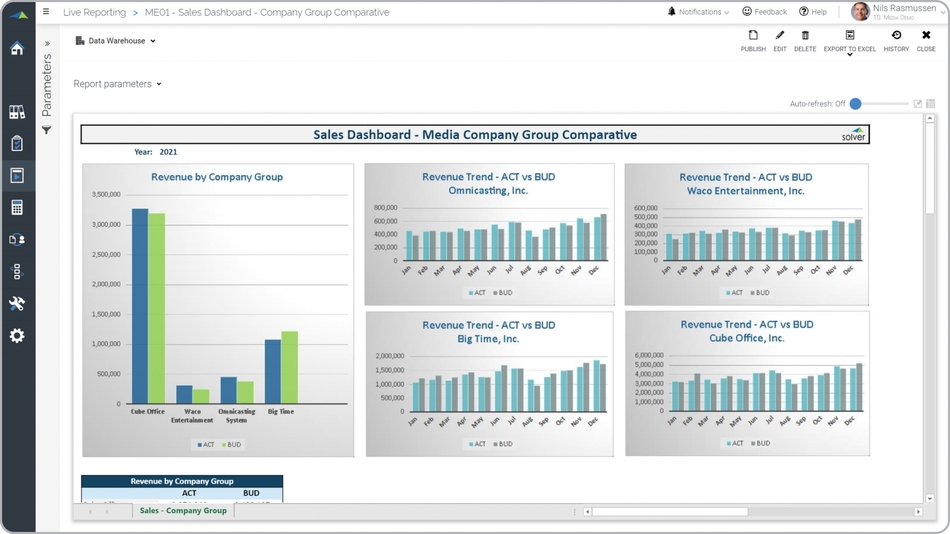Click the Parameters filter funnel icon
This screenshot has width=950, height=534.
(46, 130)
